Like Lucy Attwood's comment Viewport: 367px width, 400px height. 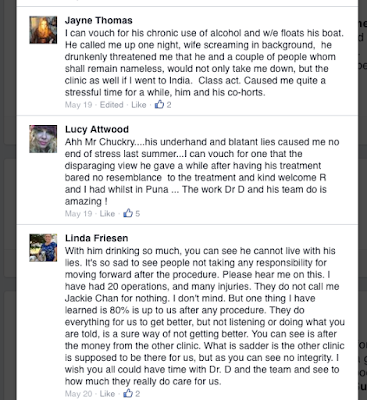pos(107,213)
